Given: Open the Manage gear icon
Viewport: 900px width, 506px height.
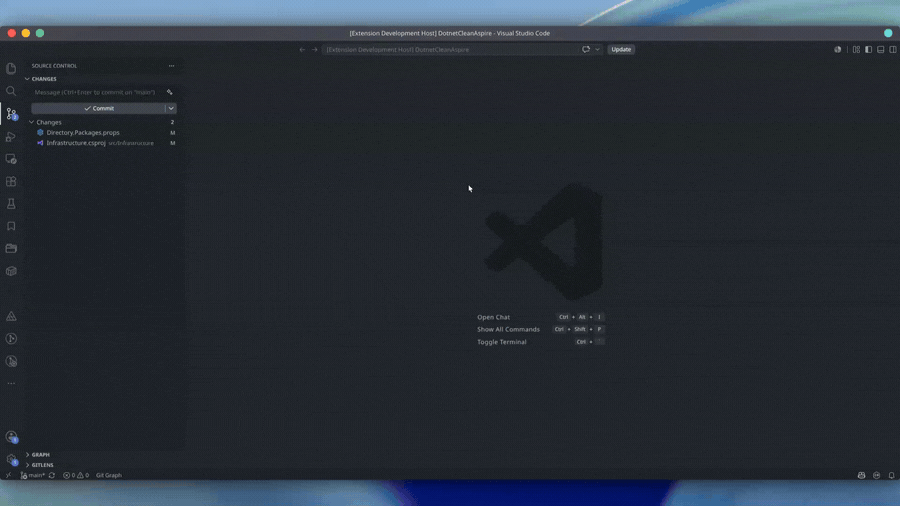Looking at the screenshot, I should 11,459.
